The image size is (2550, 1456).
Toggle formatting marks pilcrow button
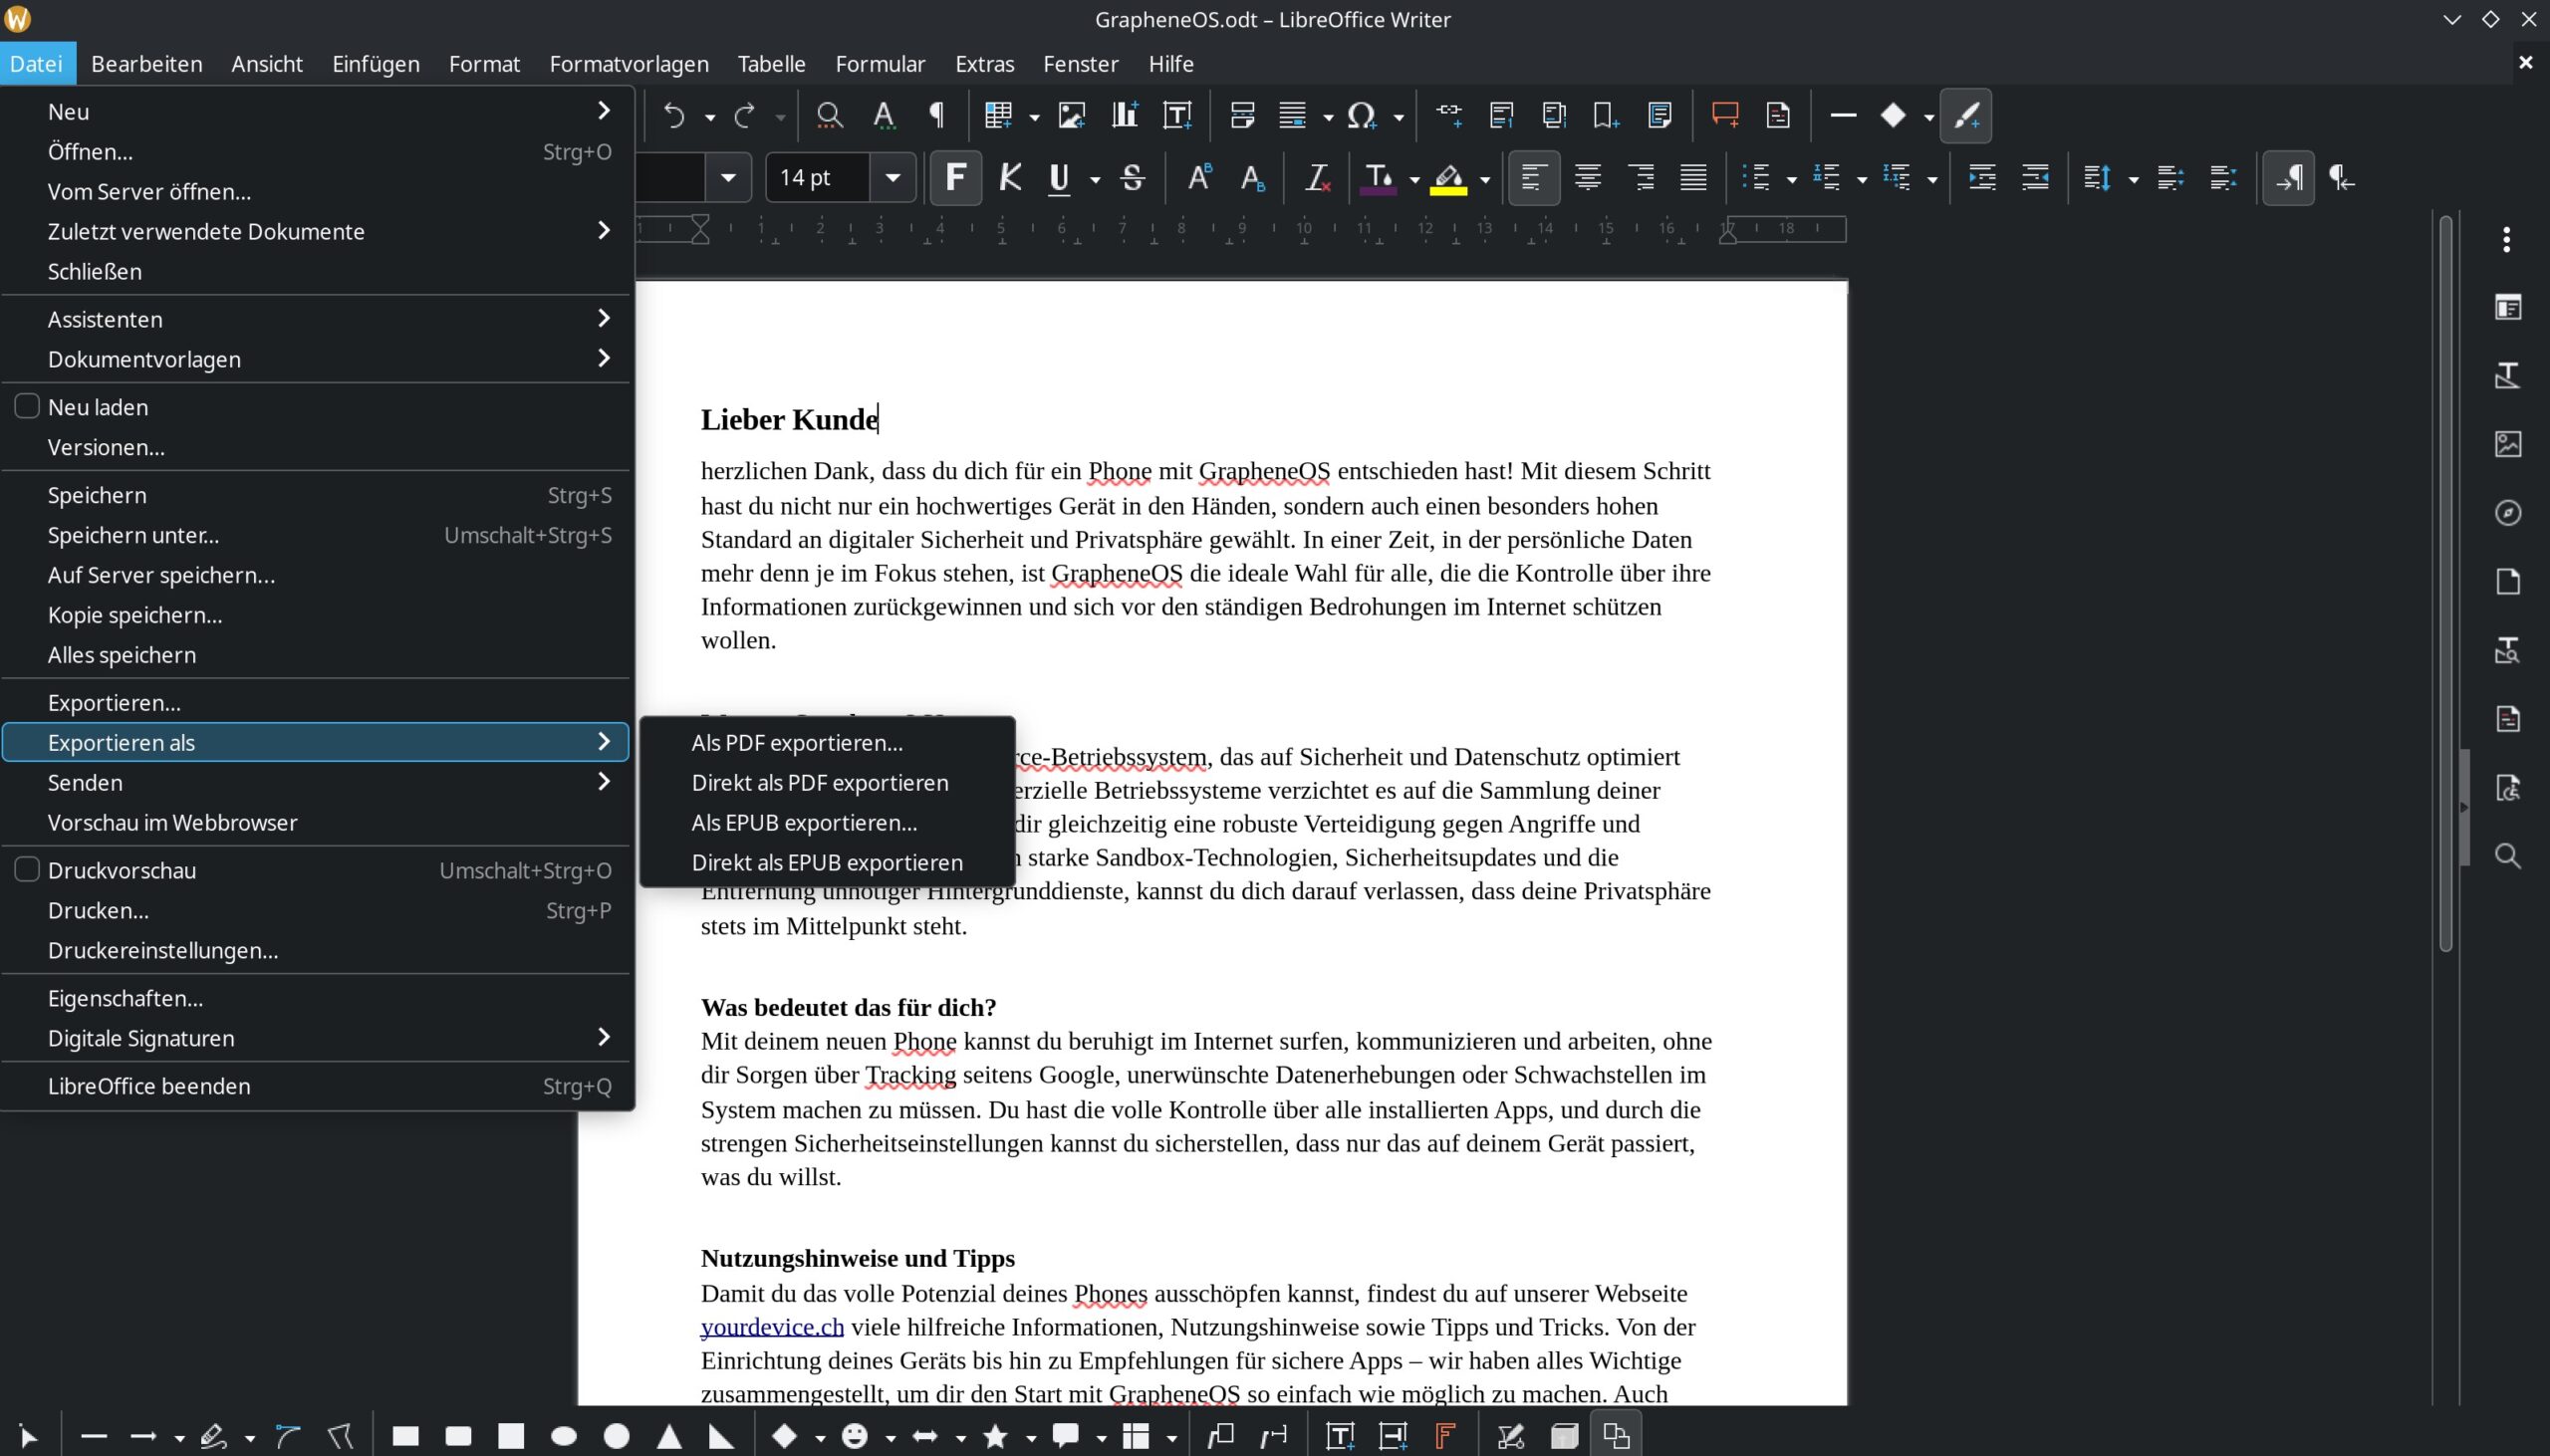[937, 116]
